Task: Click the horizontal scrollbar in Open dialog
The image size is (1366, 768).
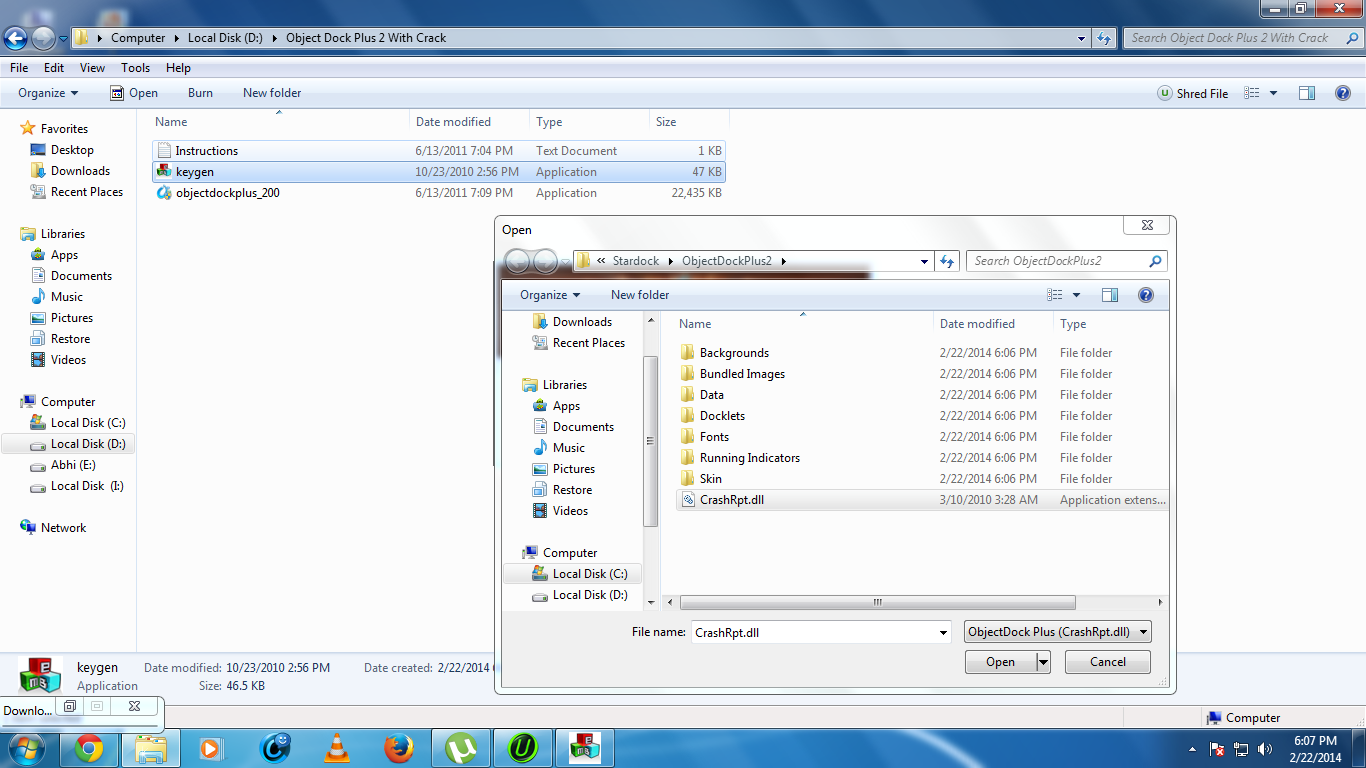Action: click(x=877, y=603)
